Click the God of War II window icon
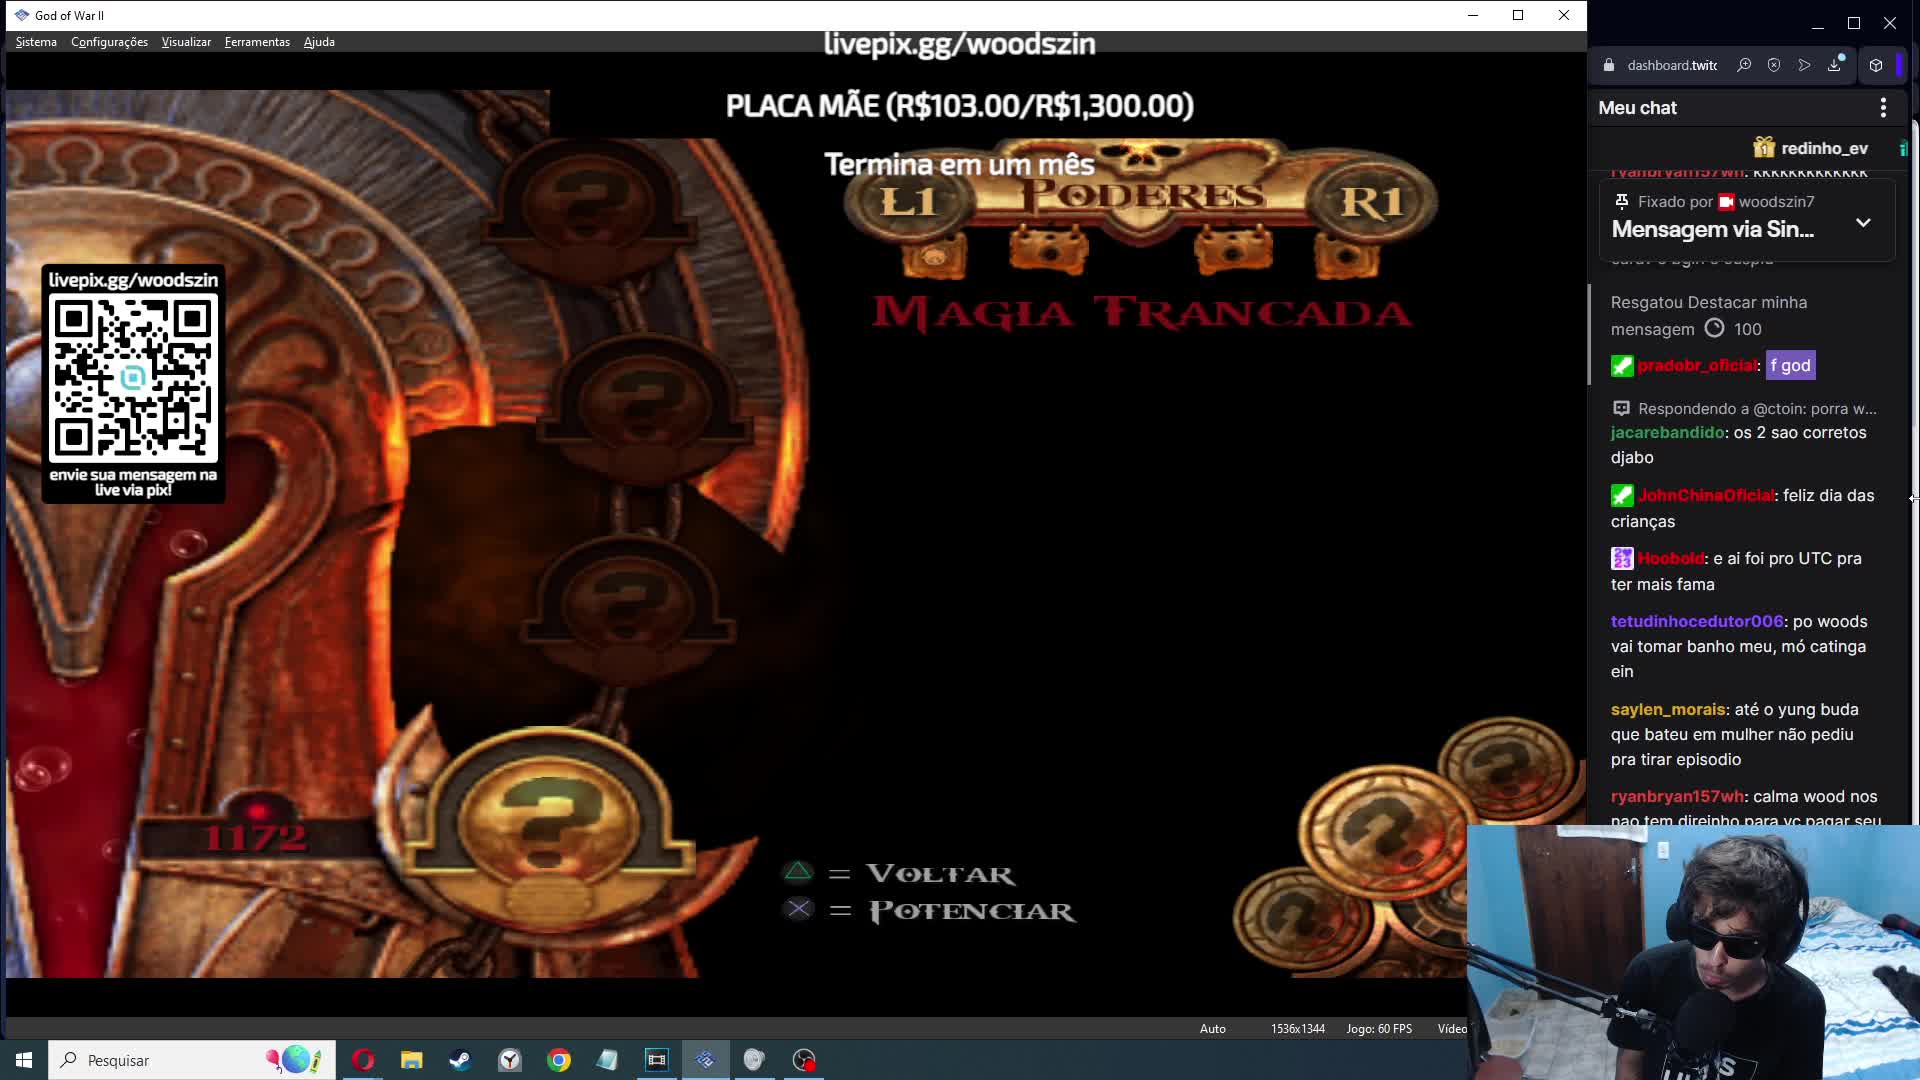1920x1080 pixels. click(x=22, y=15)
